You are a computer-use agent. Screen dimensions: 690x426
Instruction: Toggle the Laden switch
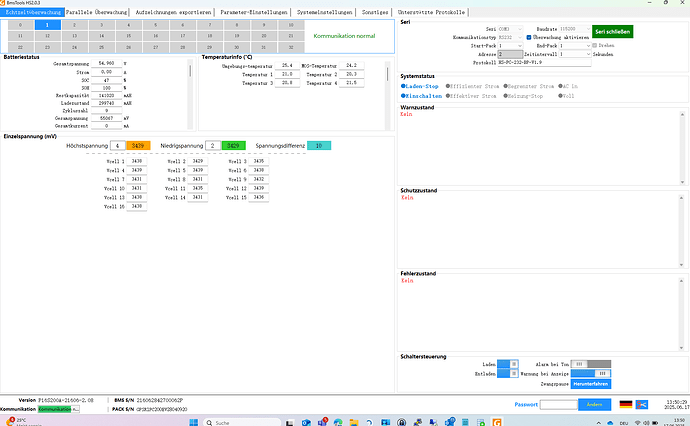507,364
